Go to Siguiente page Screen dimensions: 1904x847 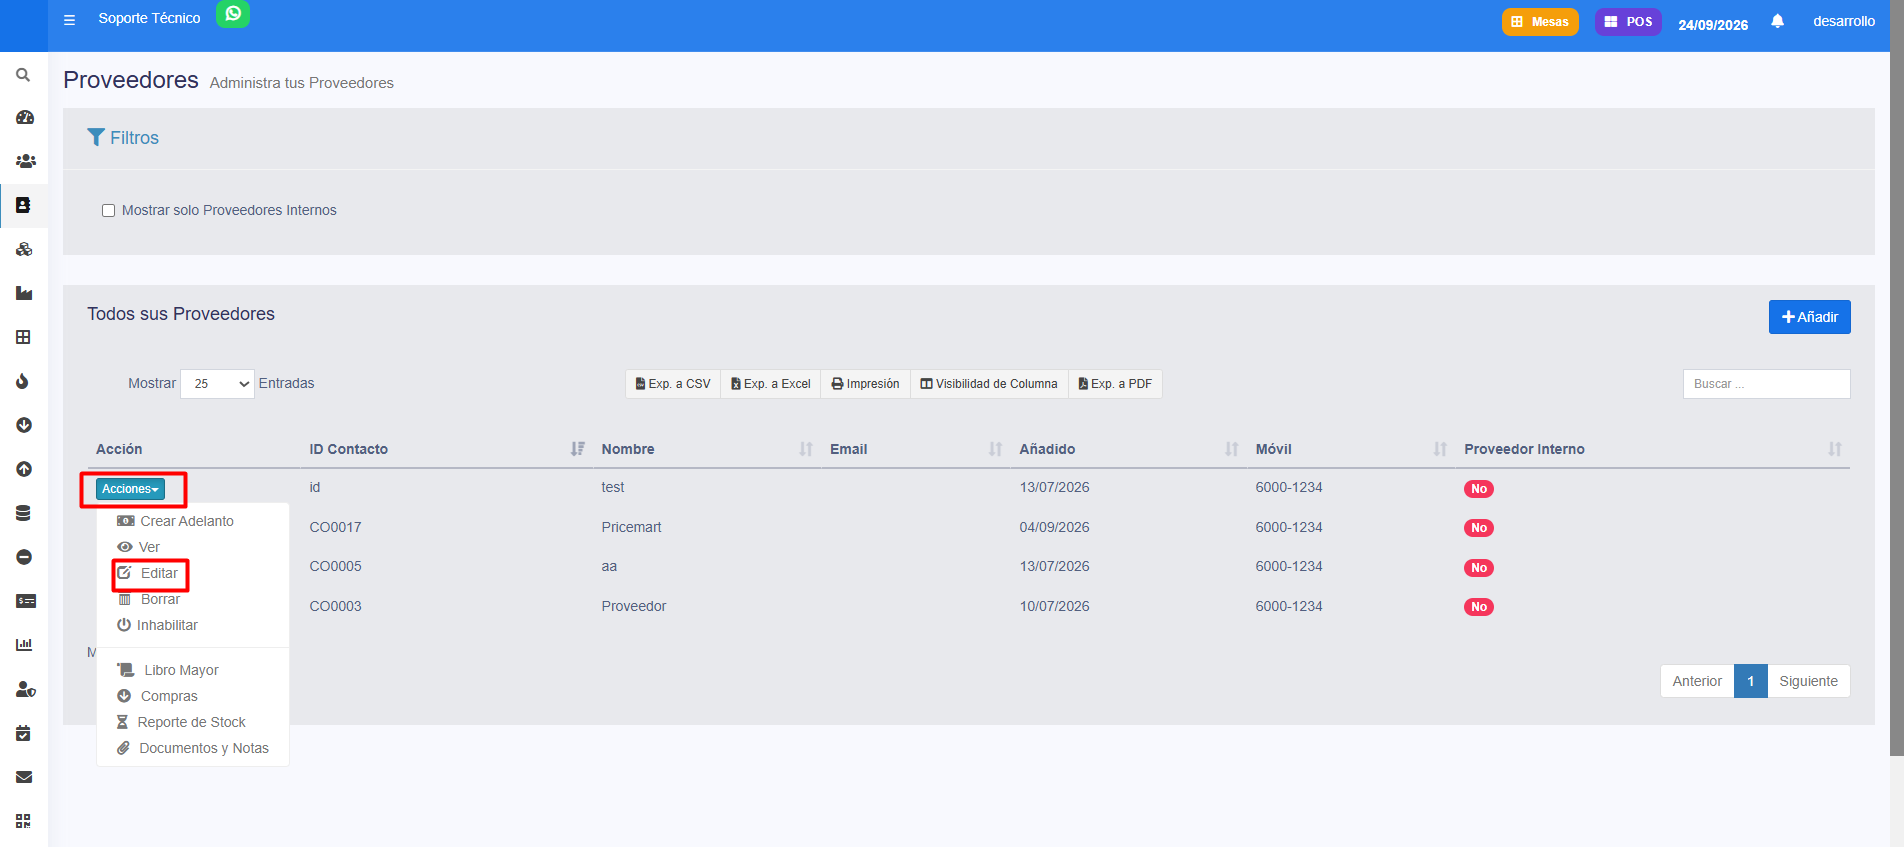(1808, 681)
